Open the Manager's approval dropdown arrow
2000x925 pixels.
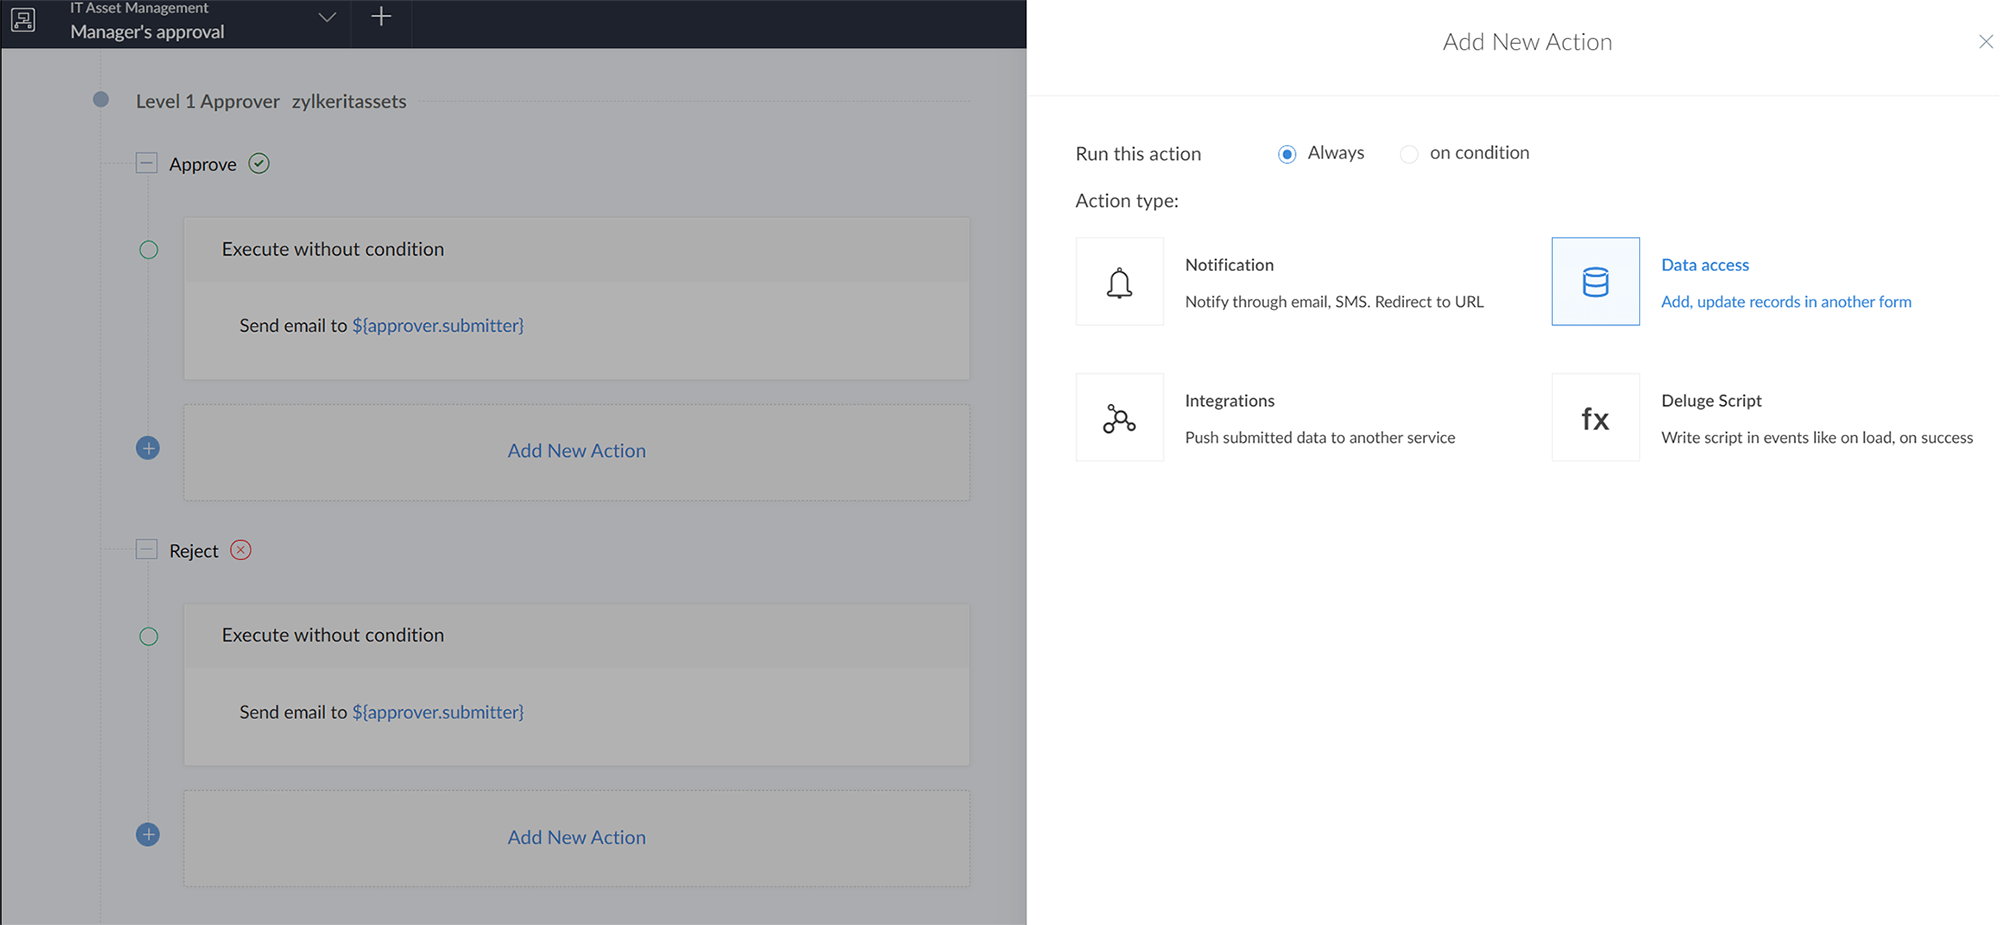point(326,17)
